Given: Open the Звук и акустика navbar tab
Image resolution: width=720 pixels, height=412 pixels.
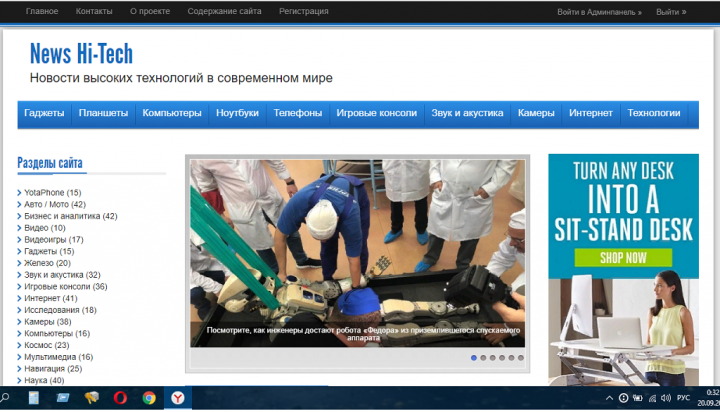Looking at the screenshot, I should coord(467,113).
